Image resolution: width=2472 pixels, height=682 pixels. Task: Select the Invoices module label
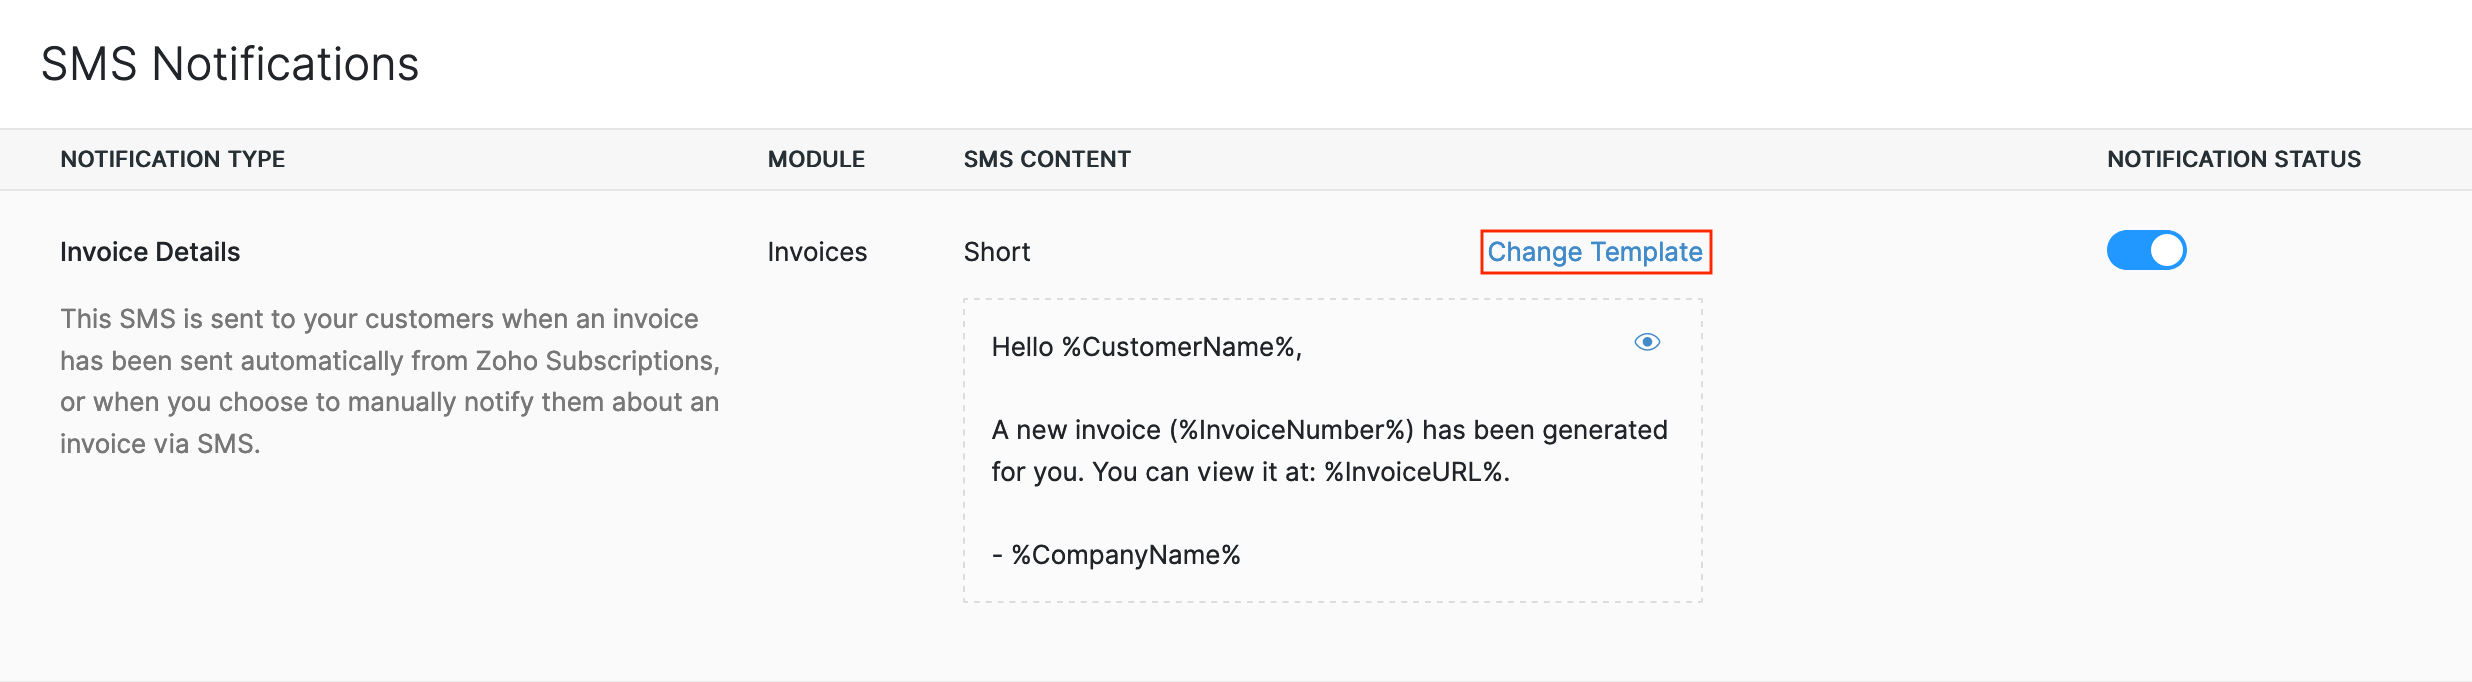[x=816, y=251]
